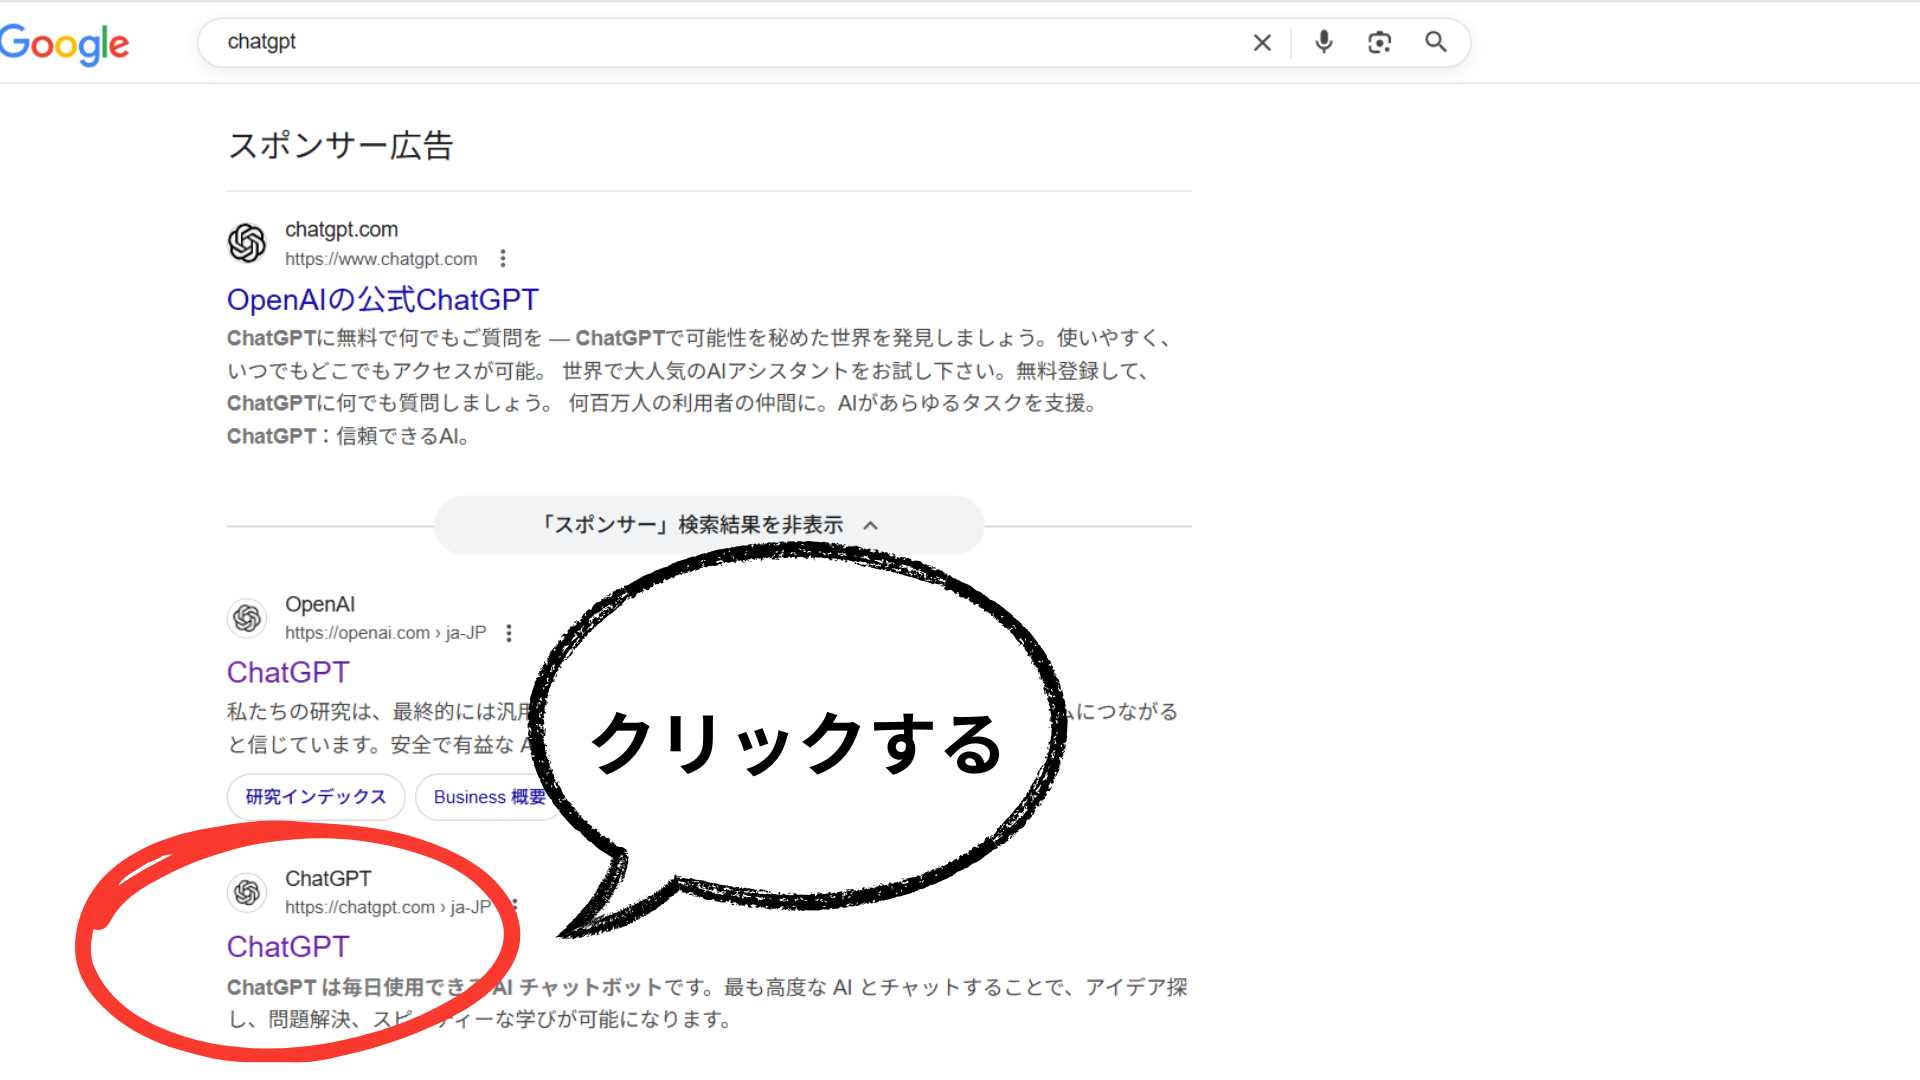Click the OpenAI result favicon
This screenshot has width=1920, height=1080.
[247, 618]
